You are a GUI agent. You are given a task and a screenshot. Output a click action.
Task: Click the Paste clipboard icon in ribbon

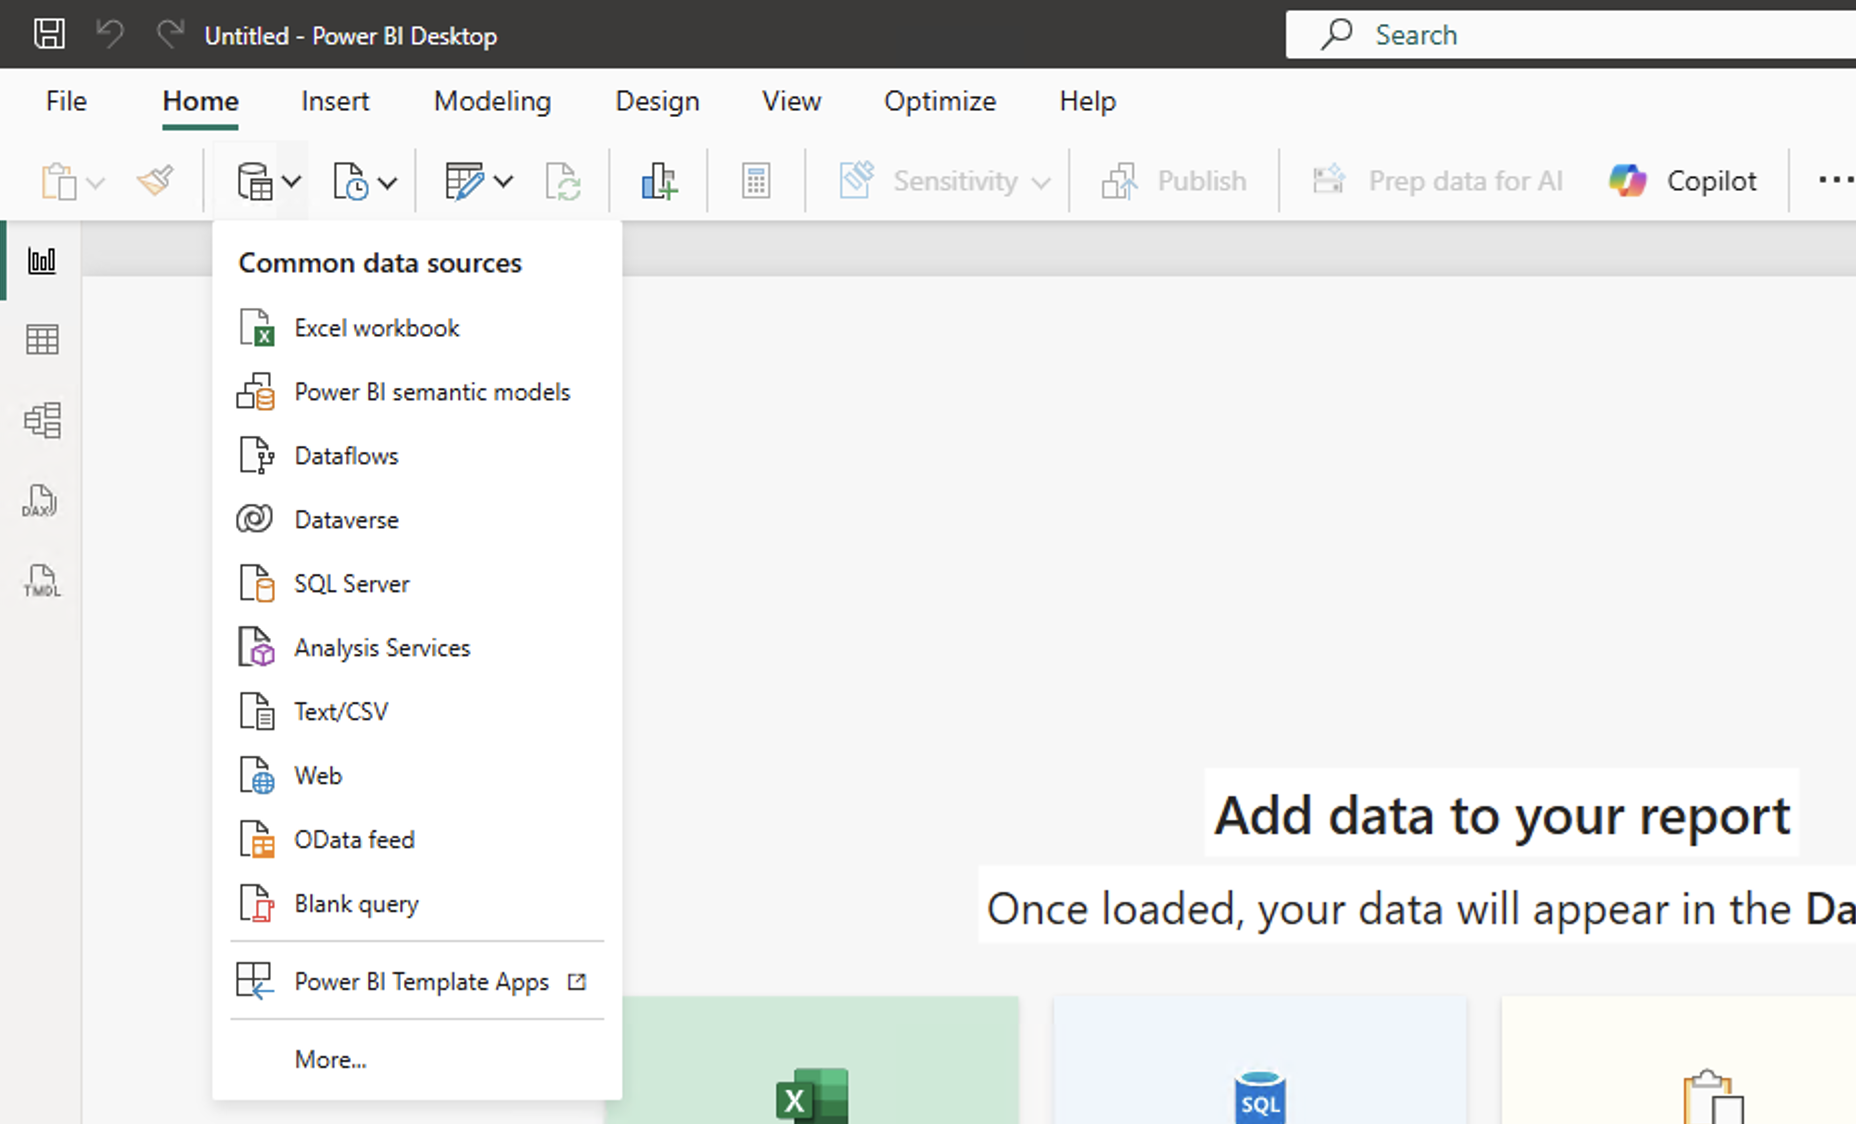59,181
